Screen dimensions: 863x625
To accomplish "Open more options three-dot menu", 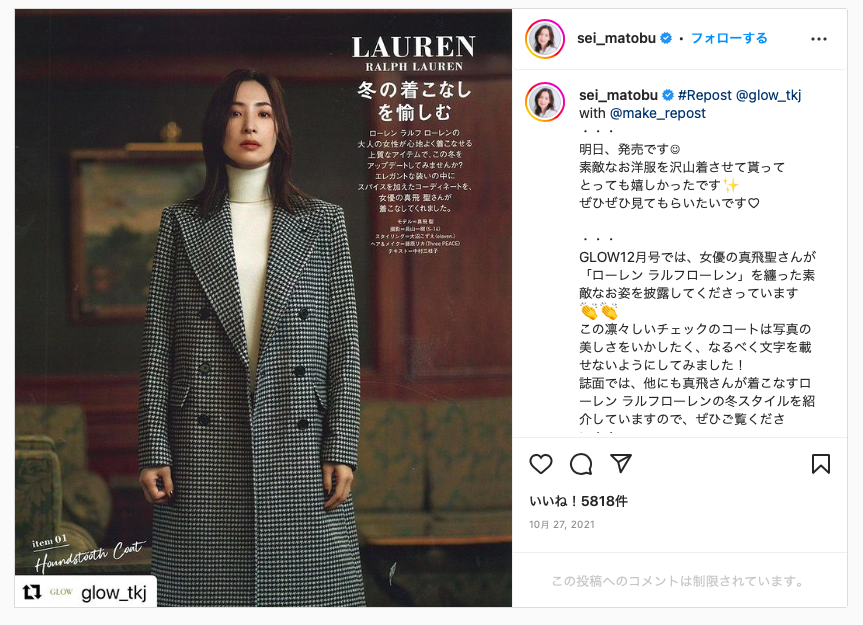I will 818,39.
